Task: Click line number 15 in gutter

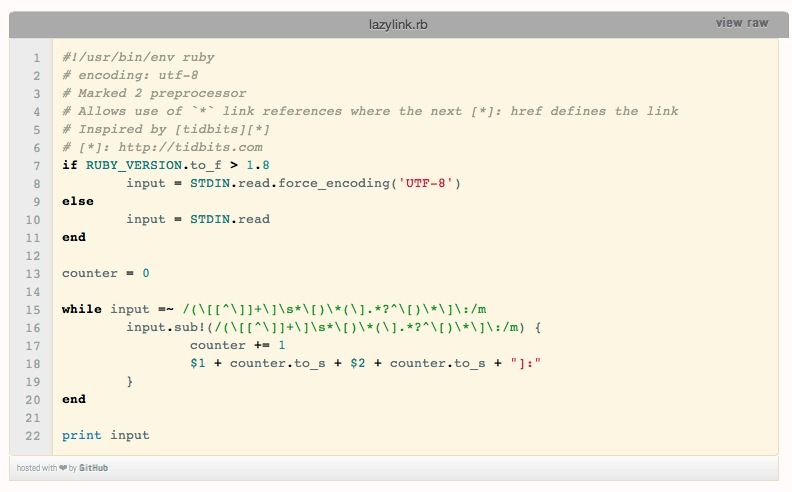Action: (x=33, y=310)
